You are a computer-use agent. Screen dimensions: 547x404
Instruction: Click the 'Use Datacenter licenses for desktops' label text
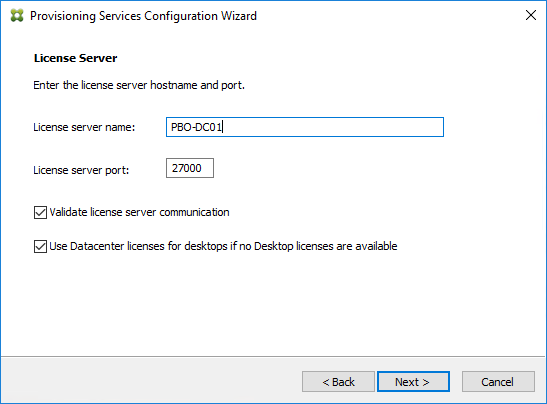[x=223, y=246]
